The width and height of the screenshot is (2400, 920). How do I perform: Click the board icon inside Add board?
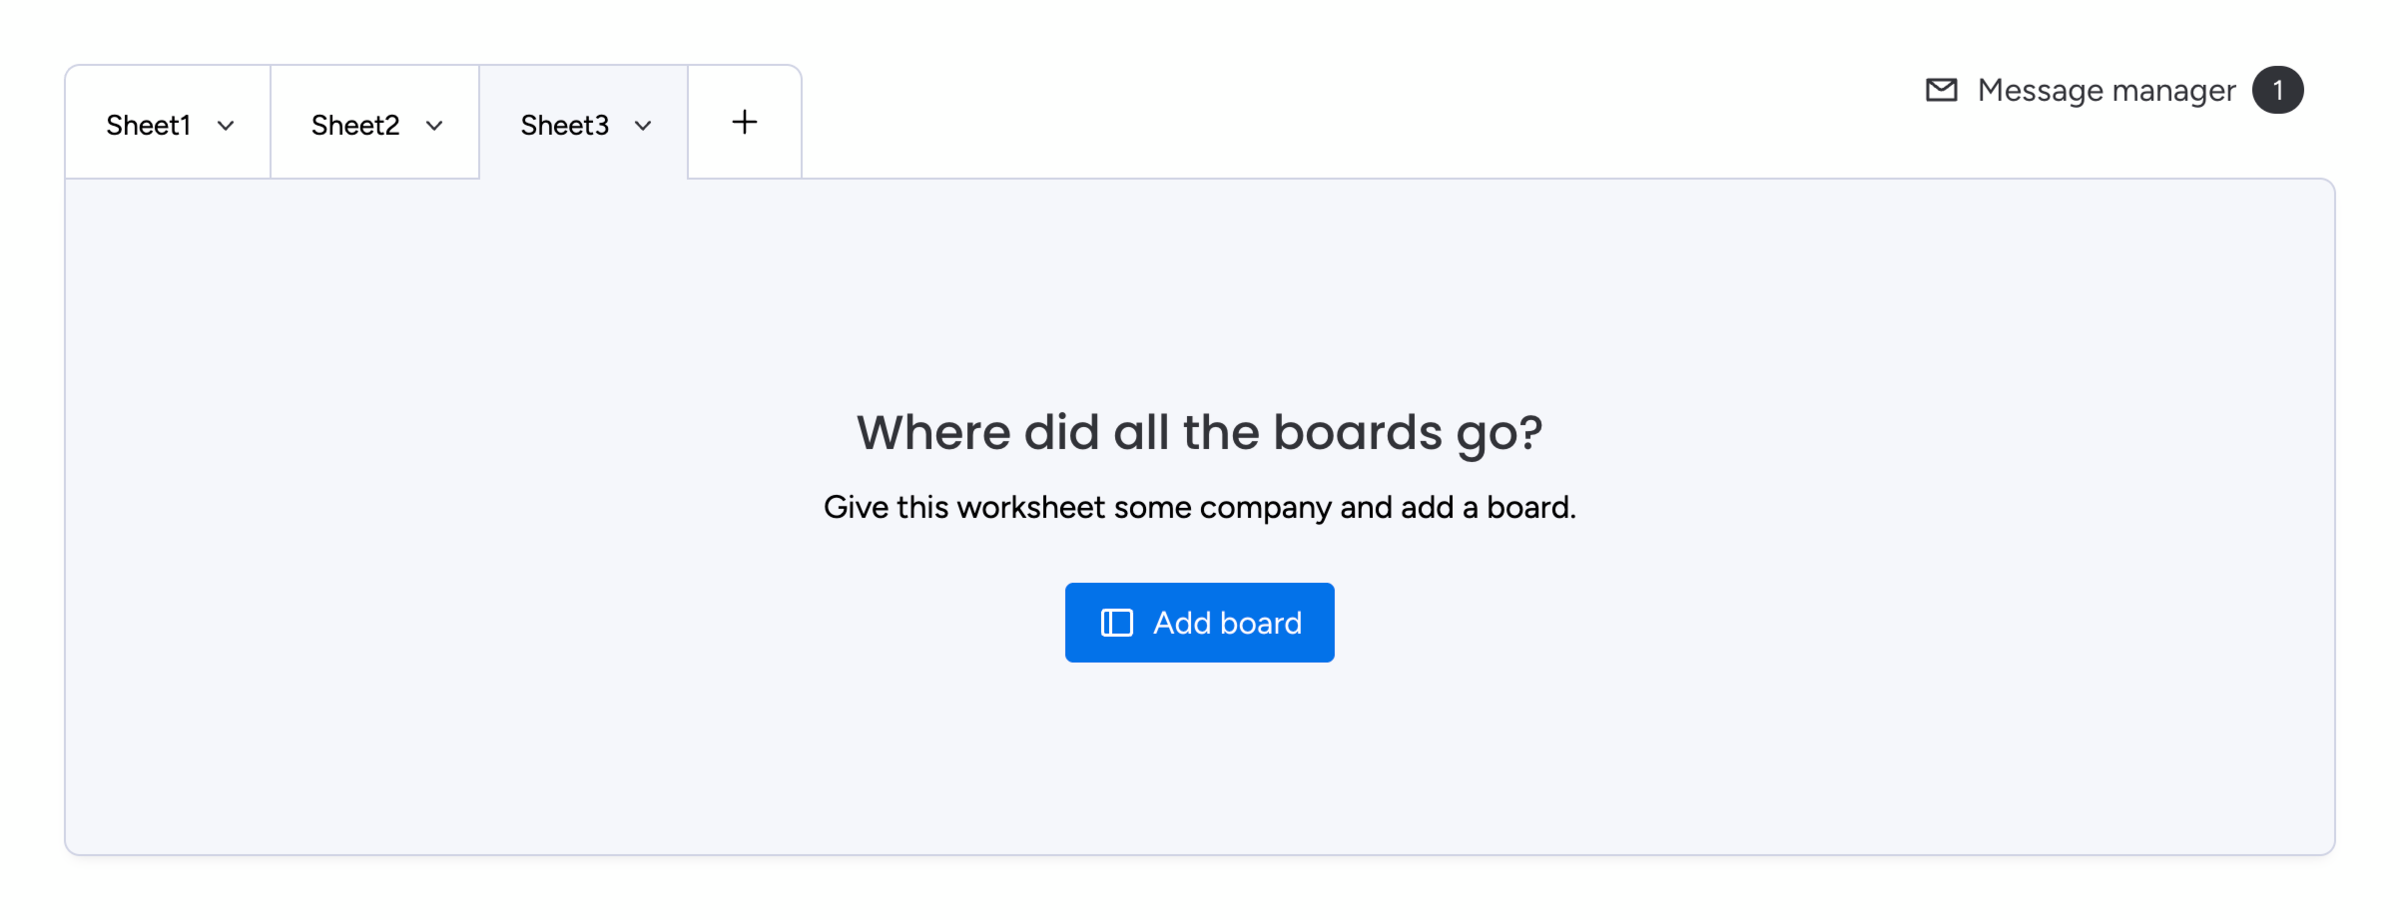click(x=1116, y=623)
